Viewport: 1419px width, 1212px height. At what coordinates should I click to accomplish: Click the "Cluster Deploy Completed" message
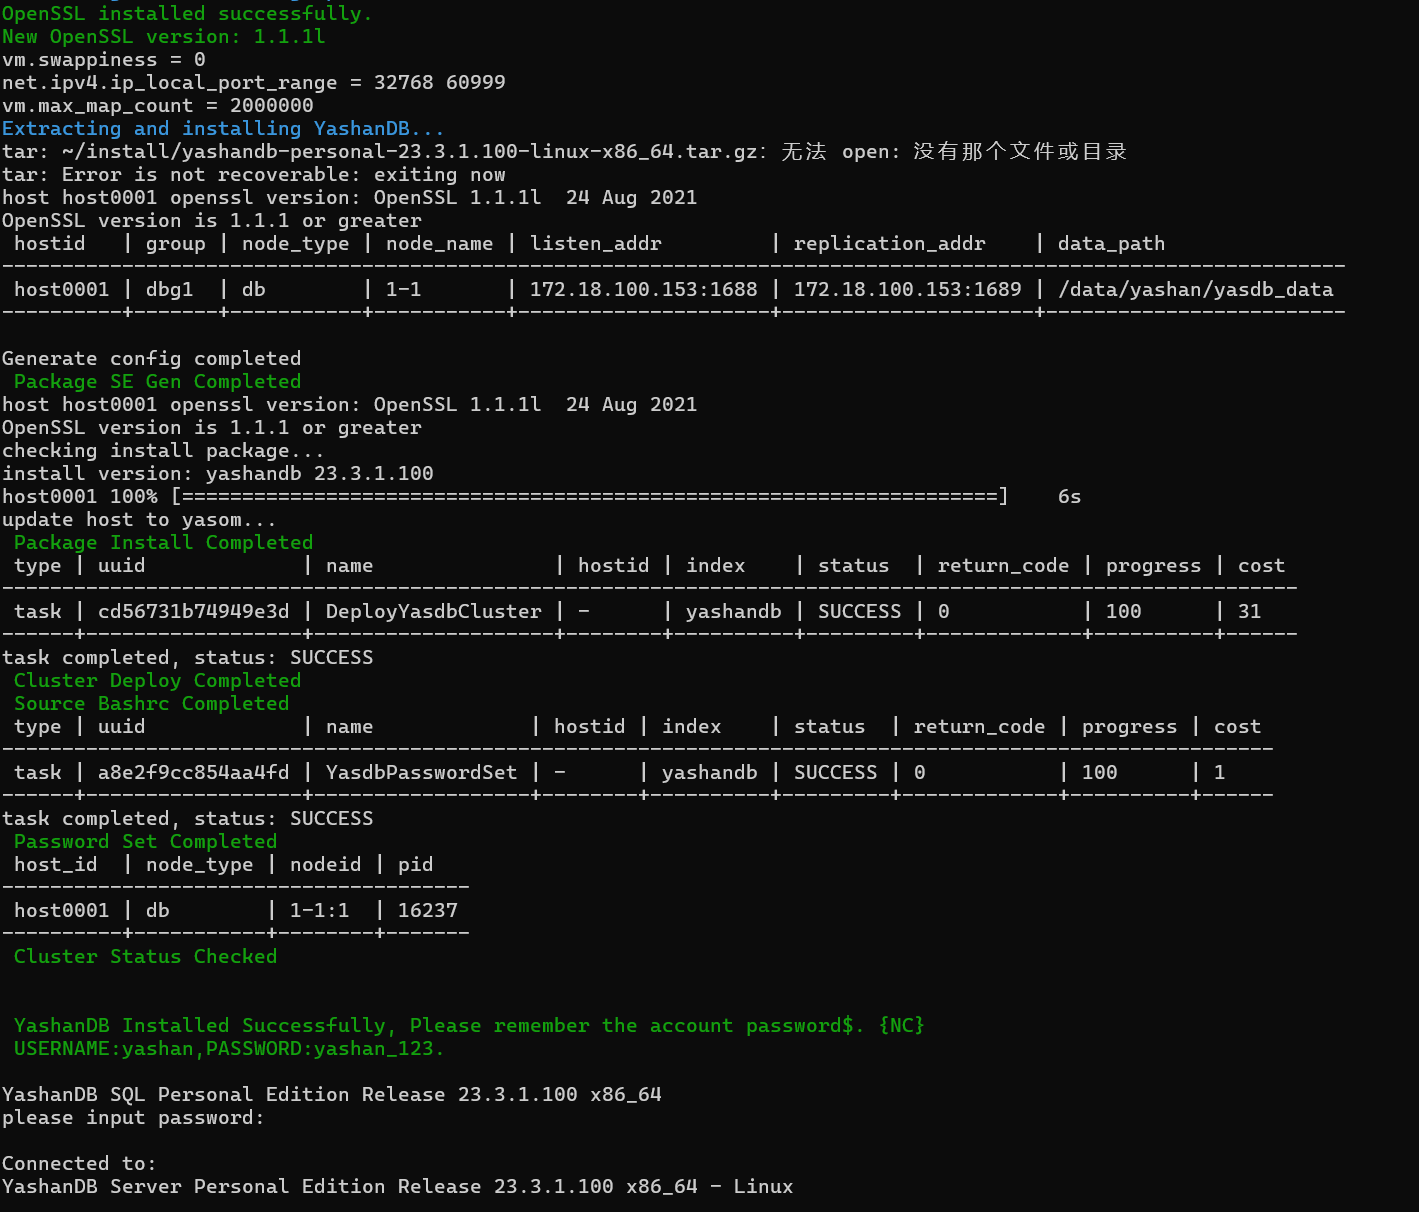[158, 681]
